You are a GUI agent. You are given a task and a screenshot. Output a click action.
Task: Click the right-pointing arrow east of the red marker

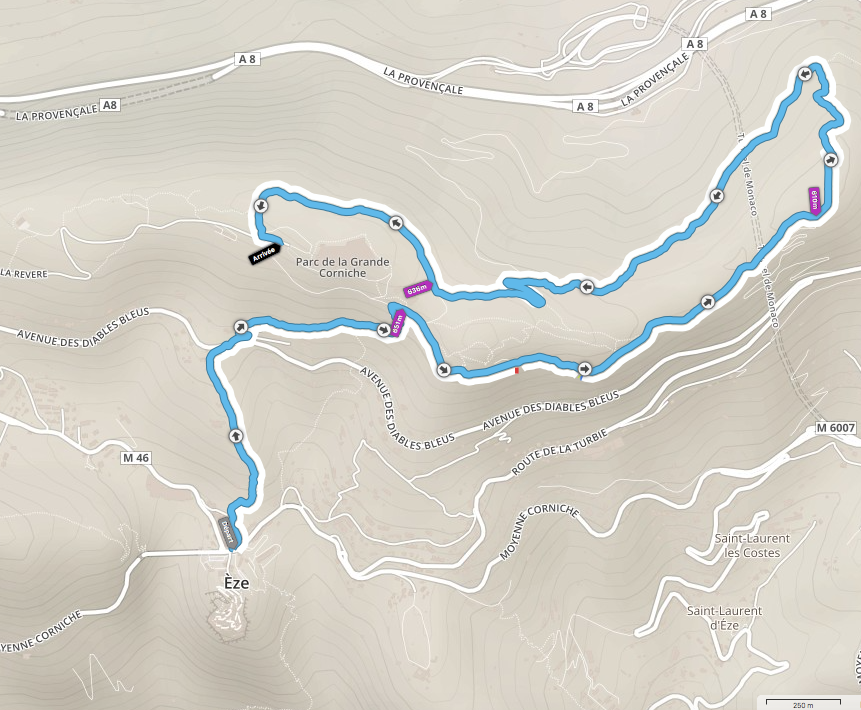pos(585,368)
